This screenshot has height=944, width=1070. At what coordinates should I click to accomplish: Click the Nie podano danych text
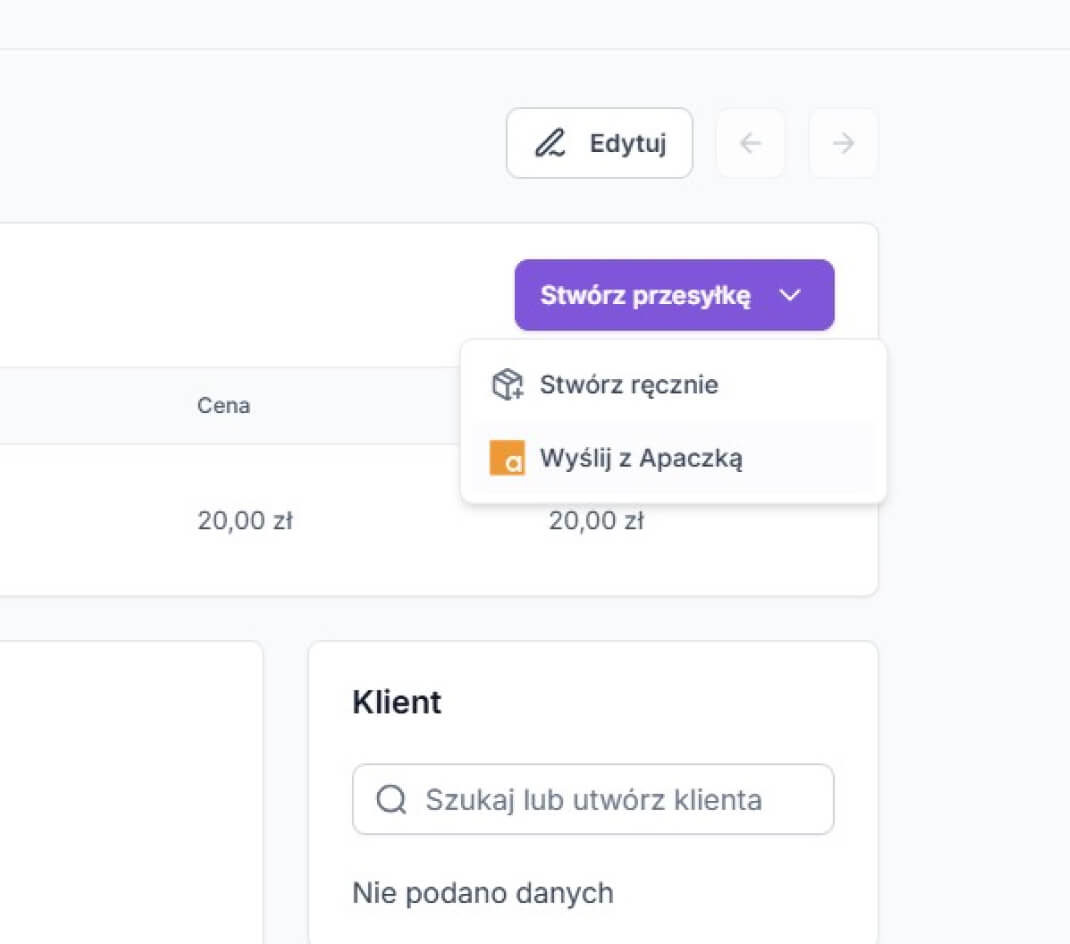[x=482, y=892]
